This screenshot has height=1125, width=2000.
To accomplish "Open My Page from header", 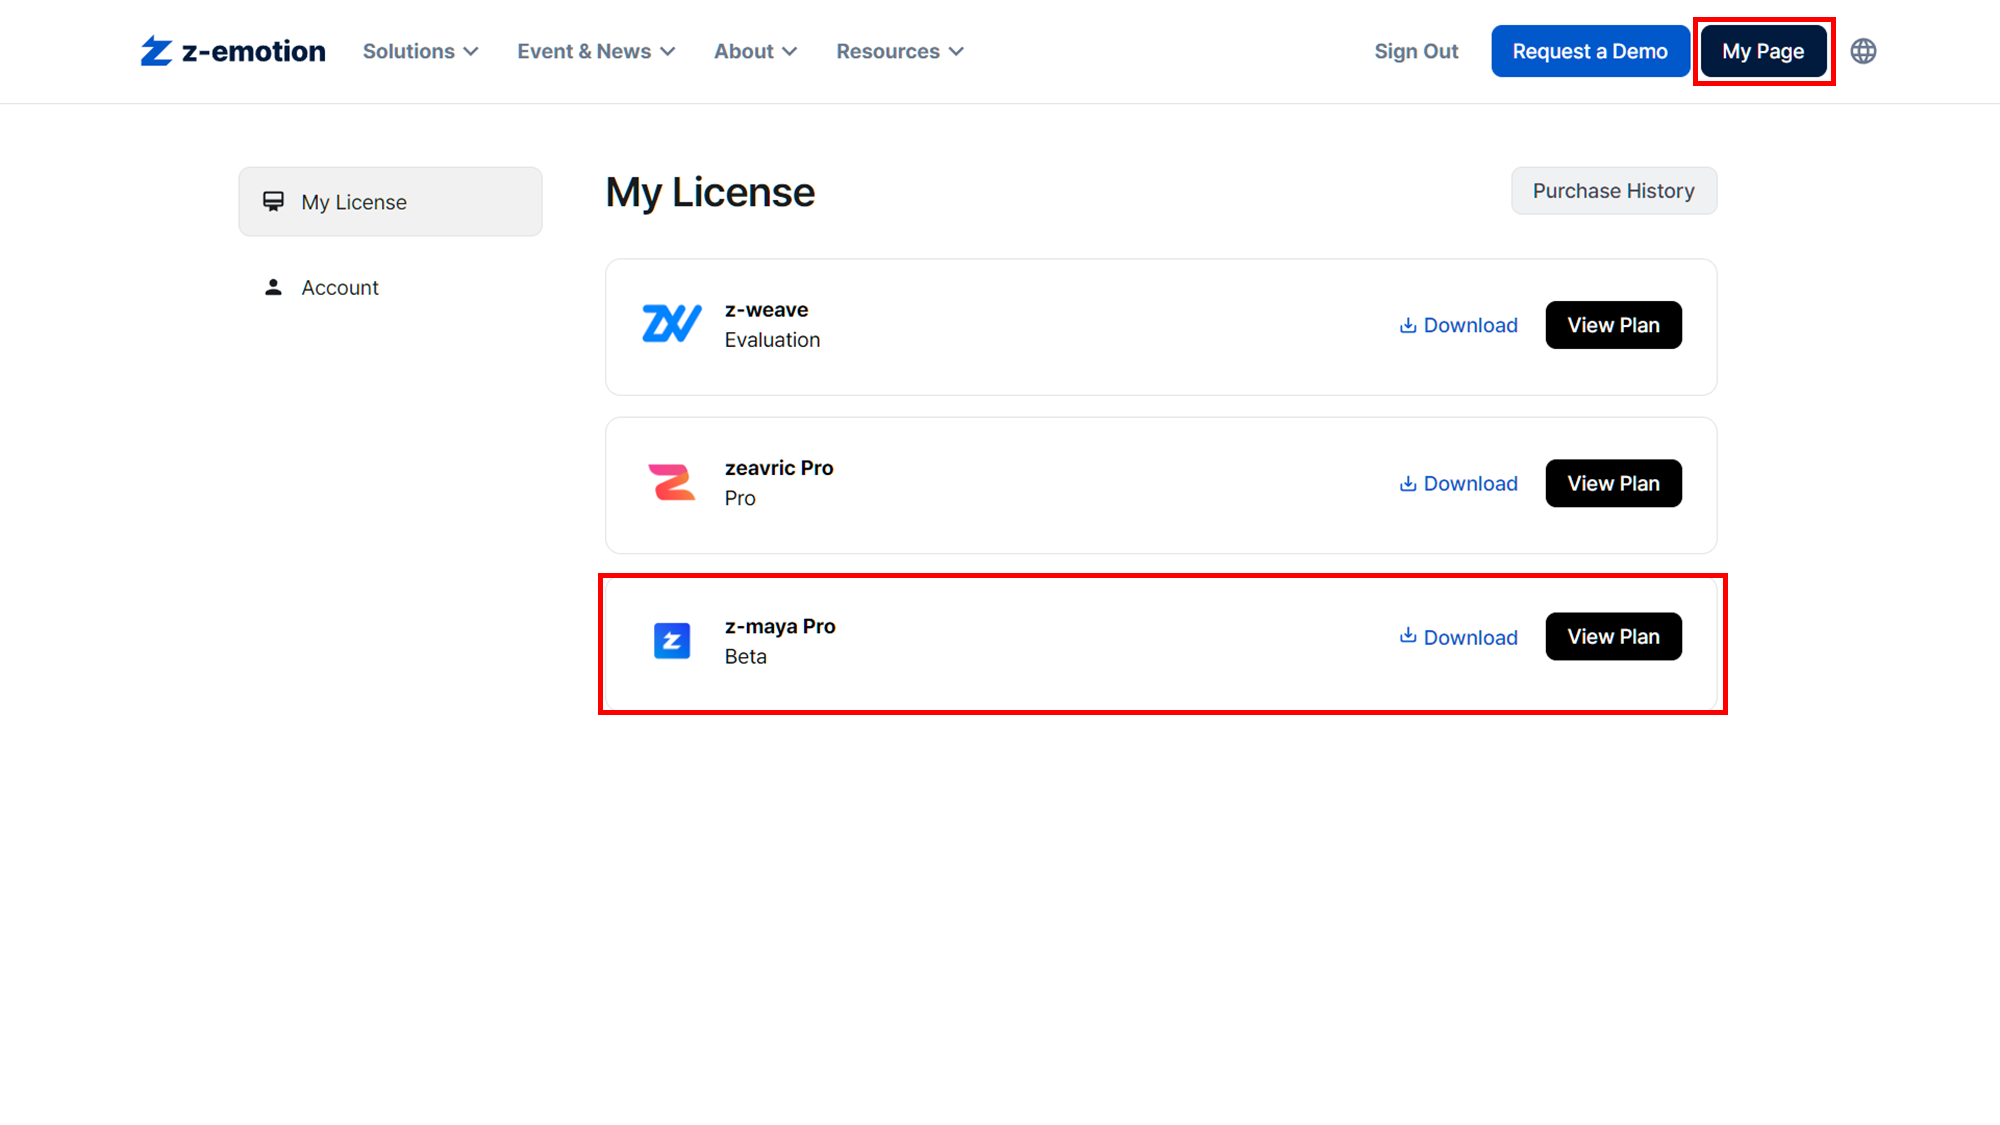I will [x=1763, y=51].
